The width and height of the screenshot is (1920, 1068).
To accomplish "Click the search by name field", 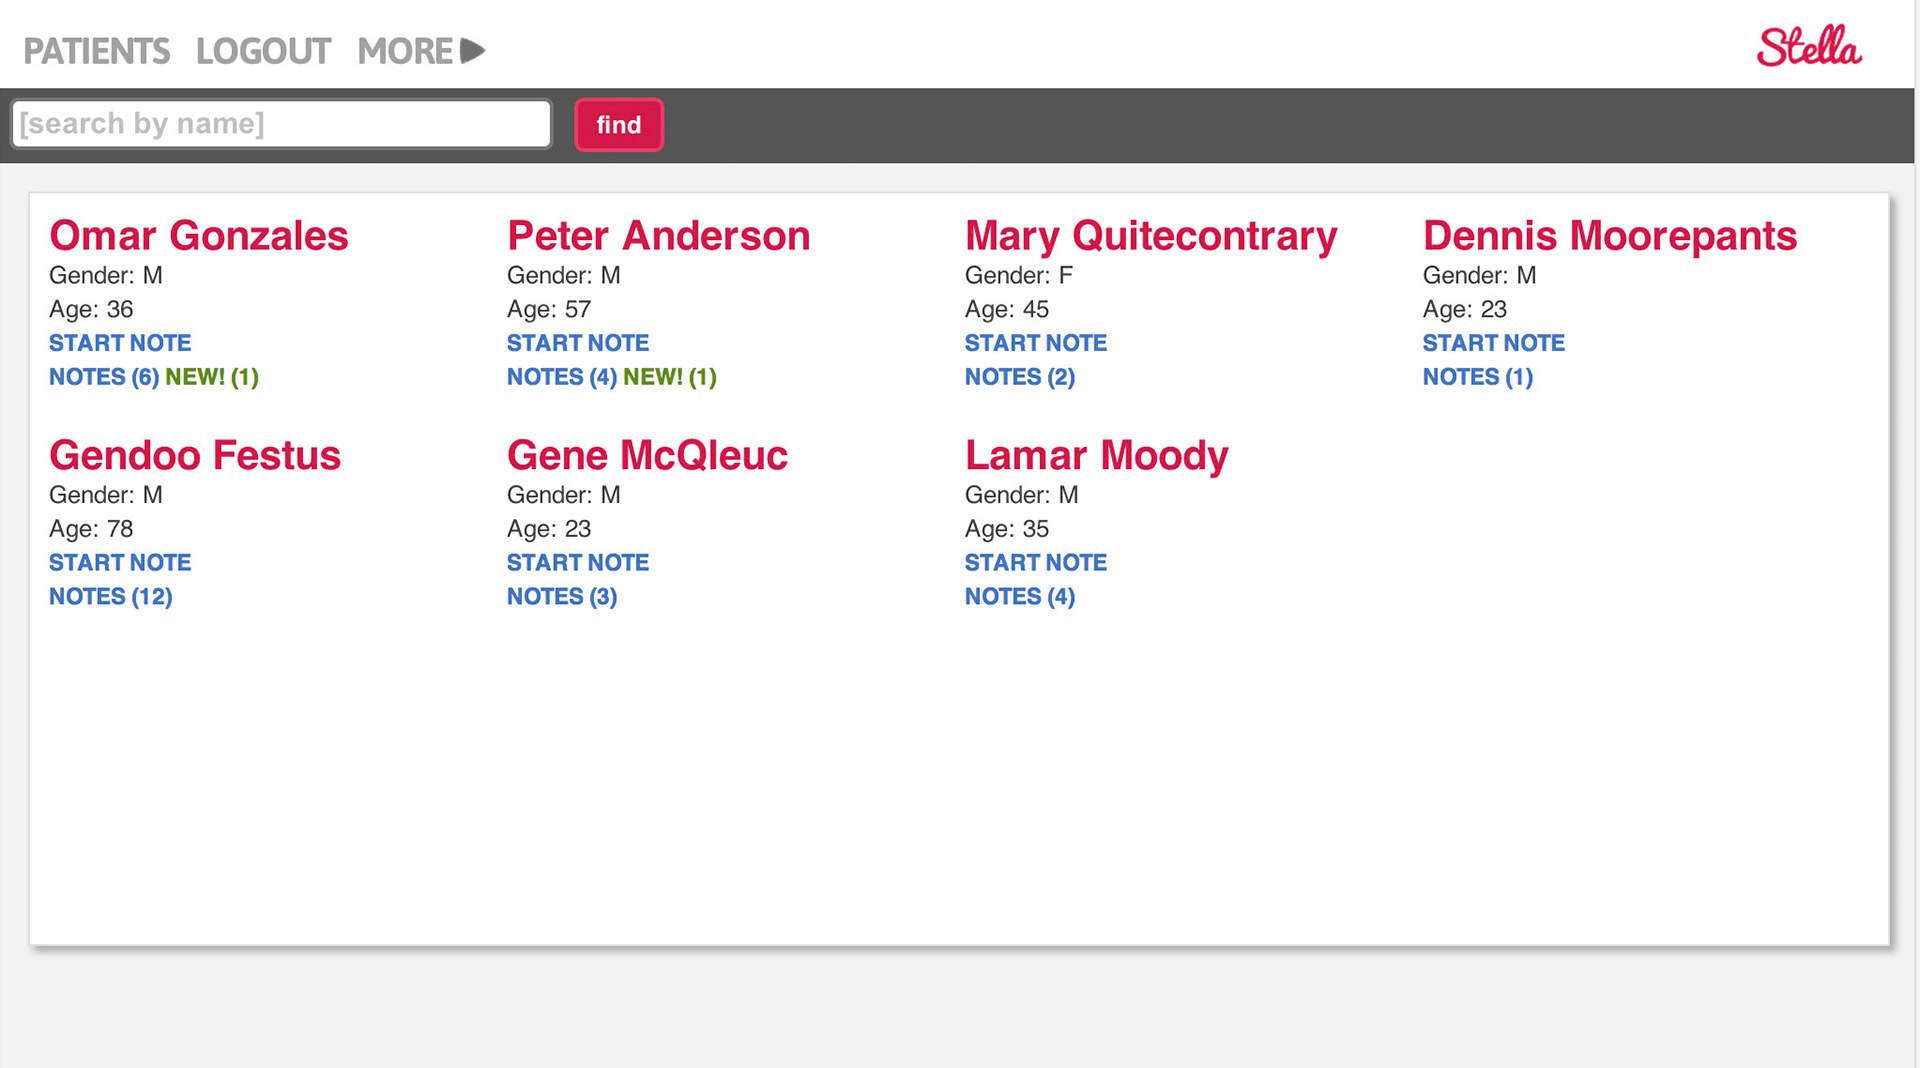I will (x=281, y=124).
